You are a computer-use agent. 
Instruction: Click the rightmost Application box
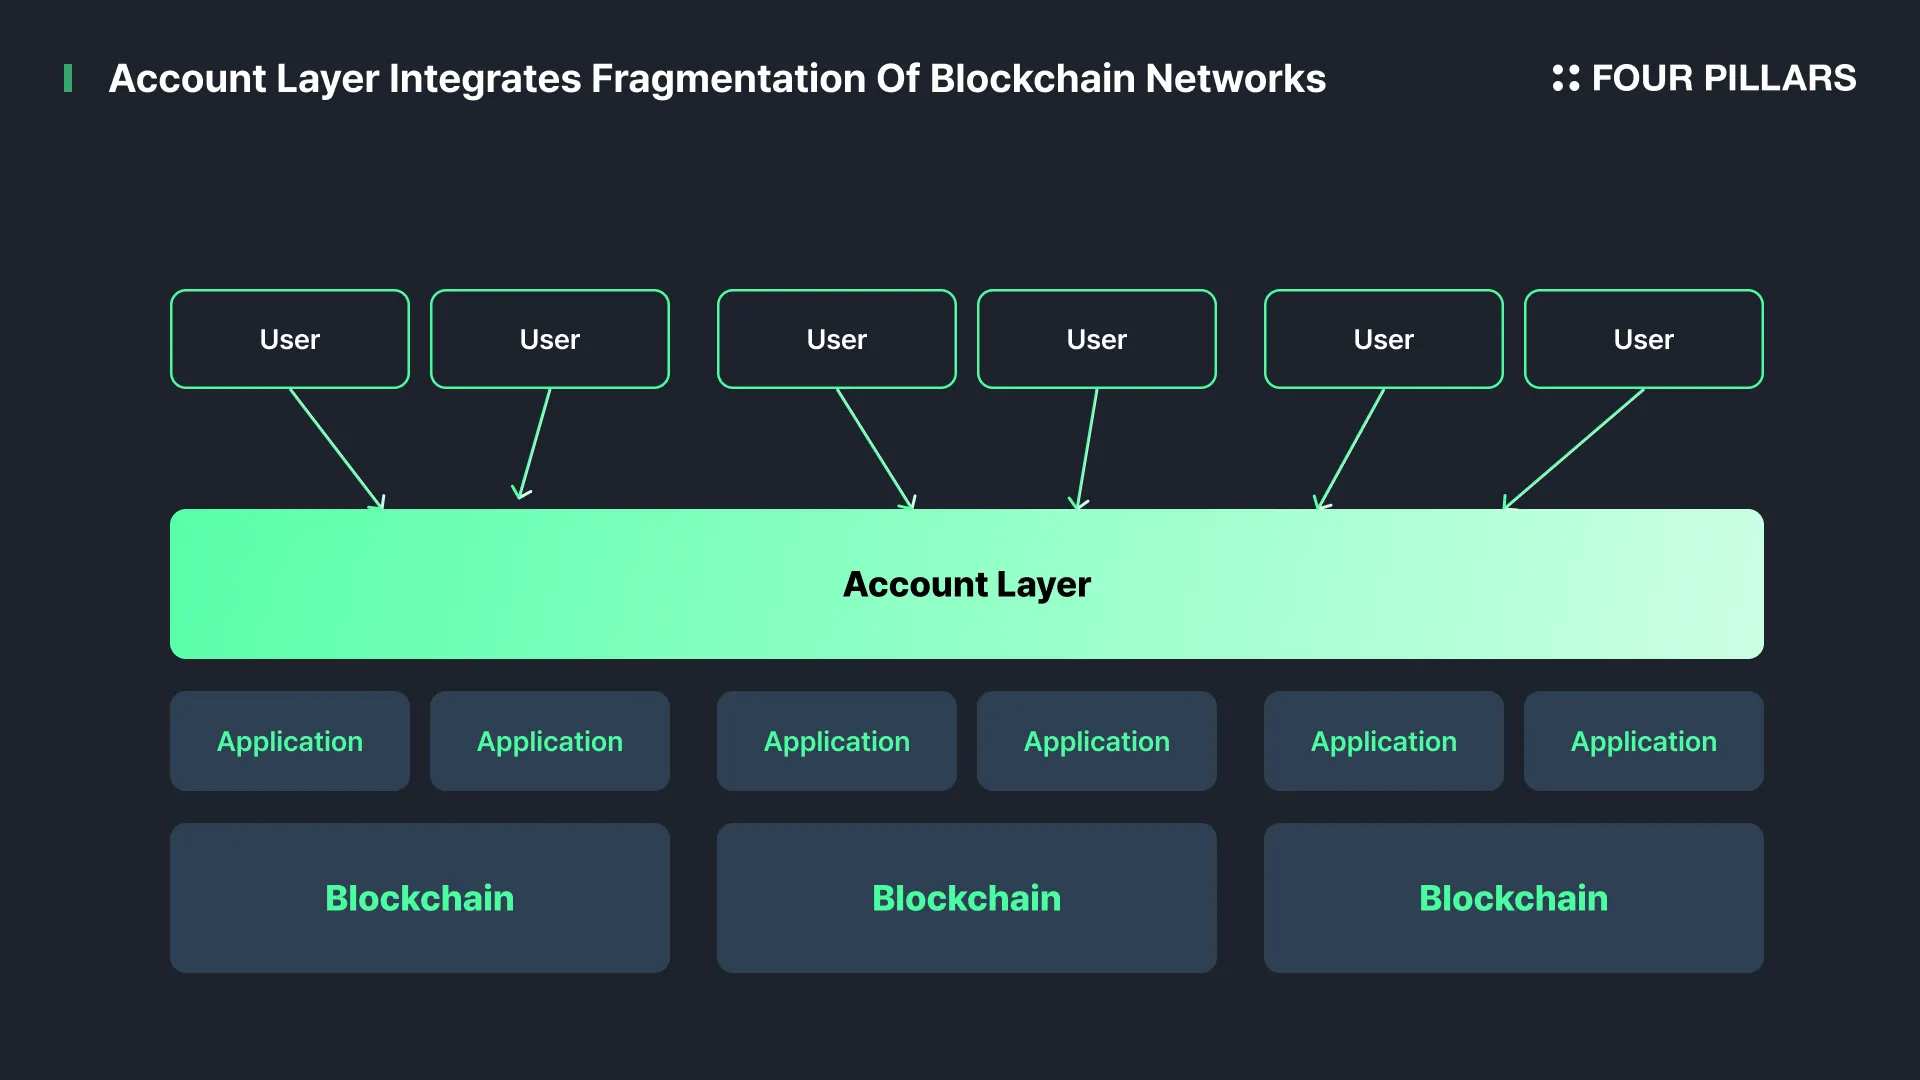pyautogui.click(x=1644, y=741)
